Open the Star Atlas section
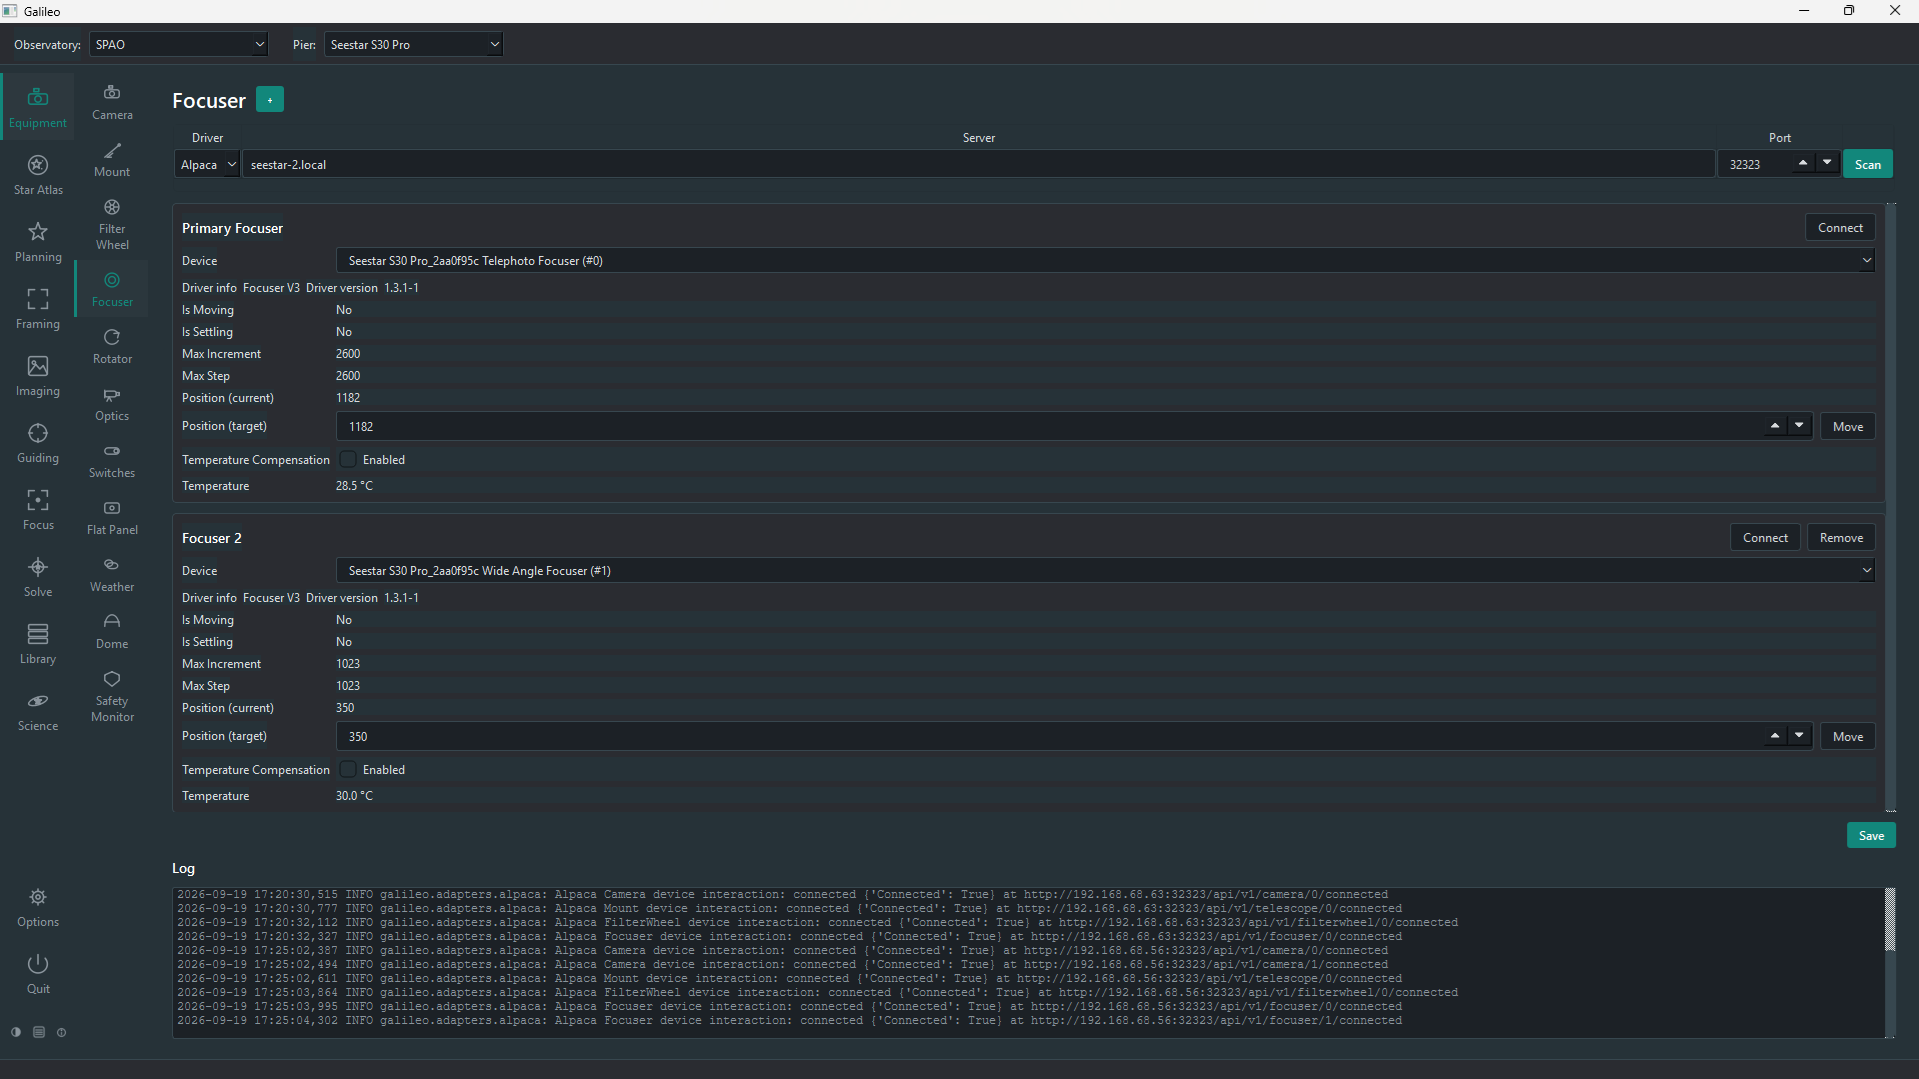This screenshot has height=1079, width=1919. [38, 174]
